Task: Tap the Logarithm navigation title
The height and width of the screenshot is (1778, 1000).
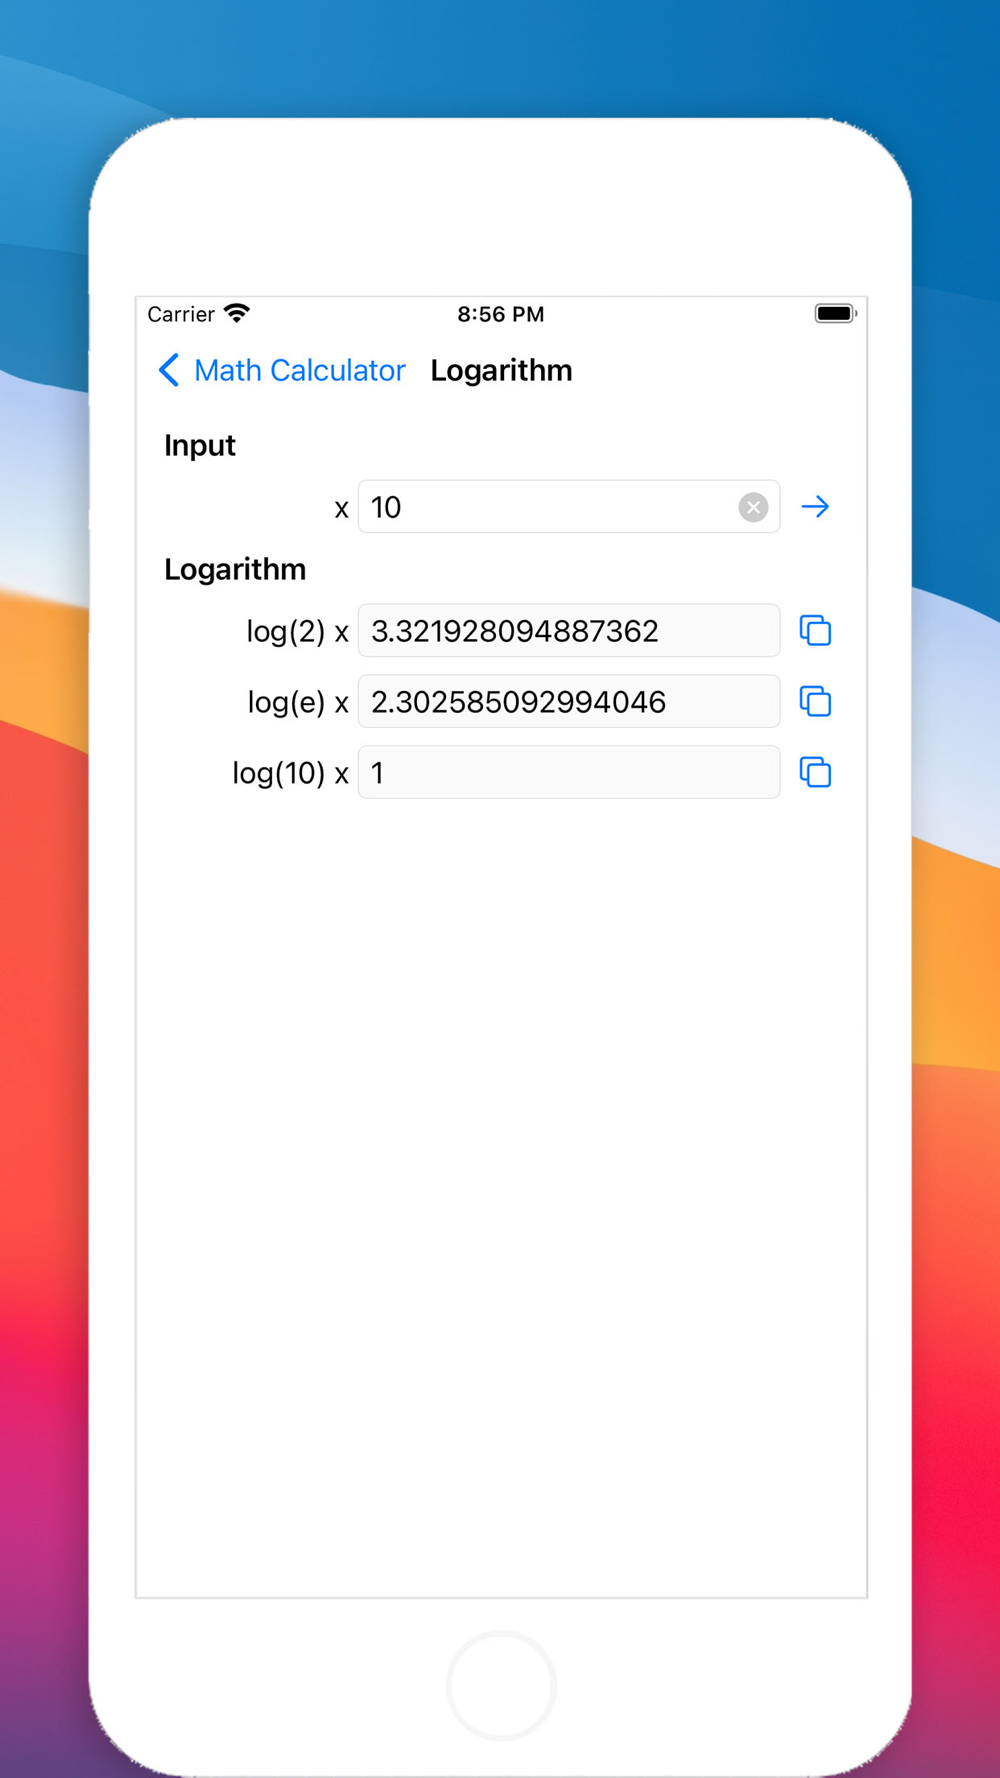Action: (501, 370)
